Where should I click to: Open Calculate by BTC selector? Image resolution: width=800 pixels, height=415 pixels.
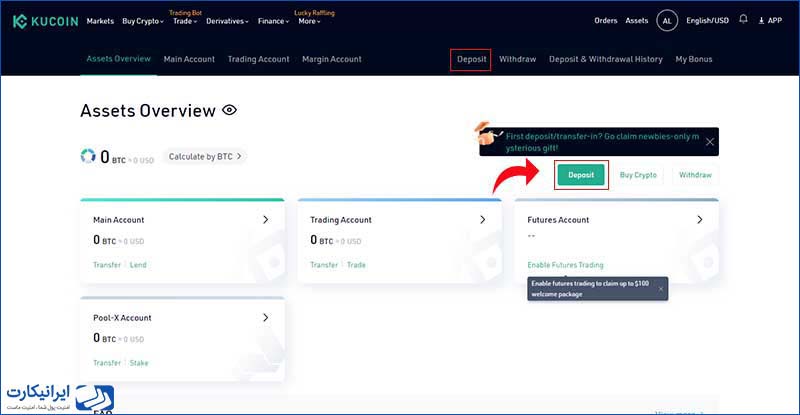point(205,156)
